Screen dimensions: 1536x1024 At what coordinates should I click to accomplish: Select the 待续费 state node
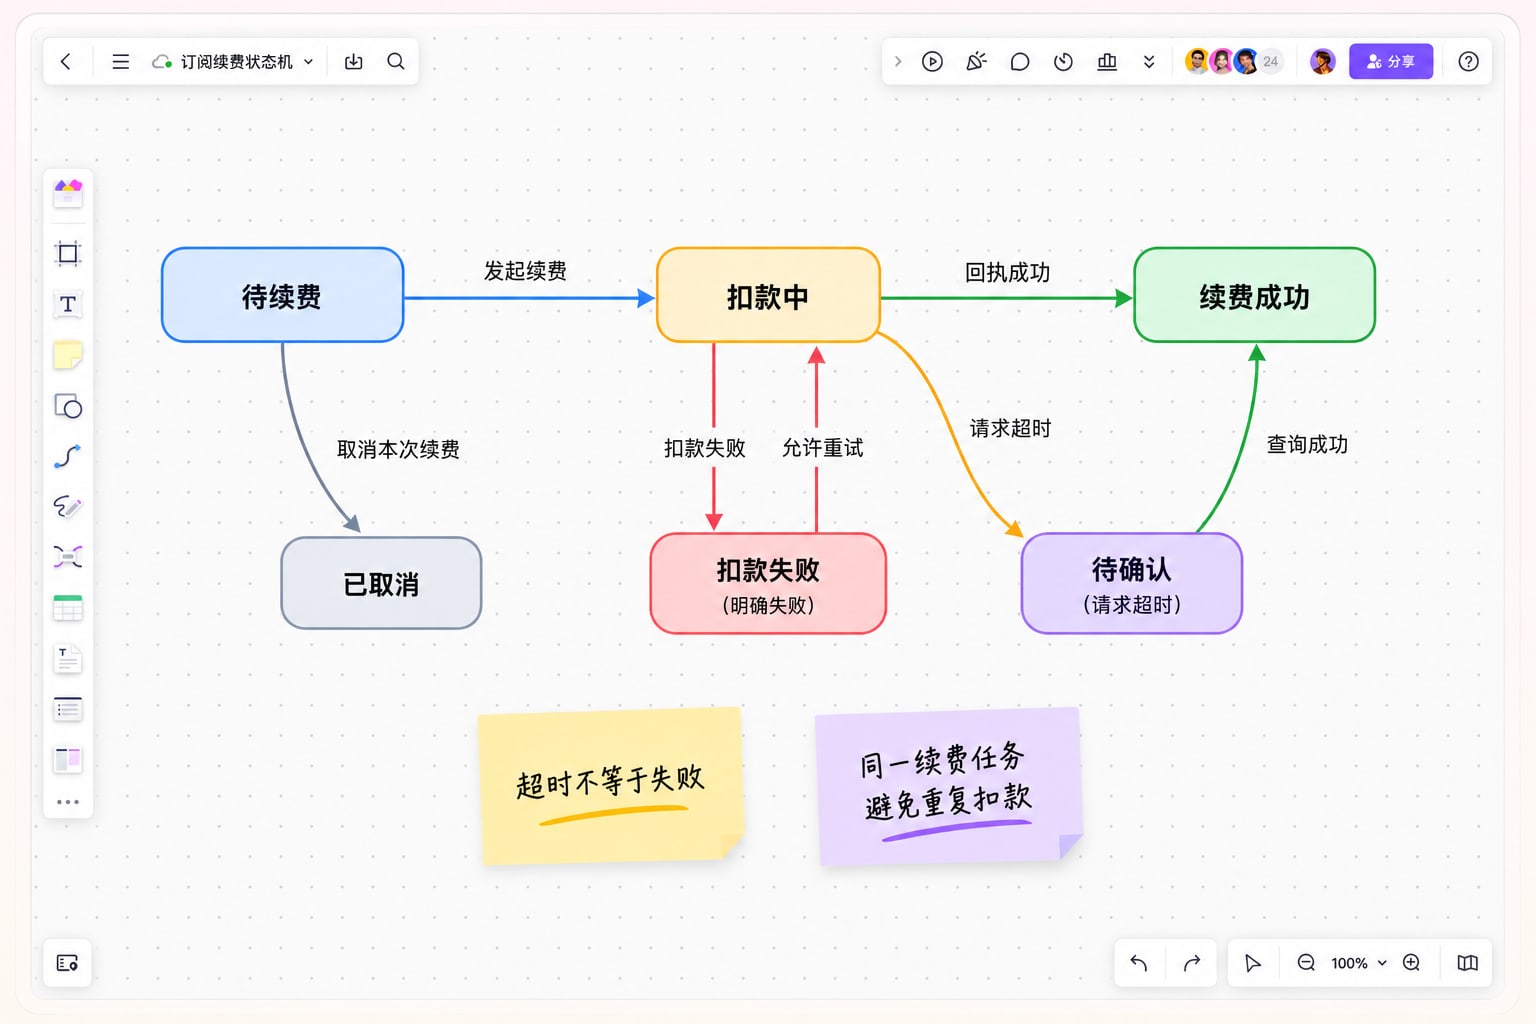282,296
